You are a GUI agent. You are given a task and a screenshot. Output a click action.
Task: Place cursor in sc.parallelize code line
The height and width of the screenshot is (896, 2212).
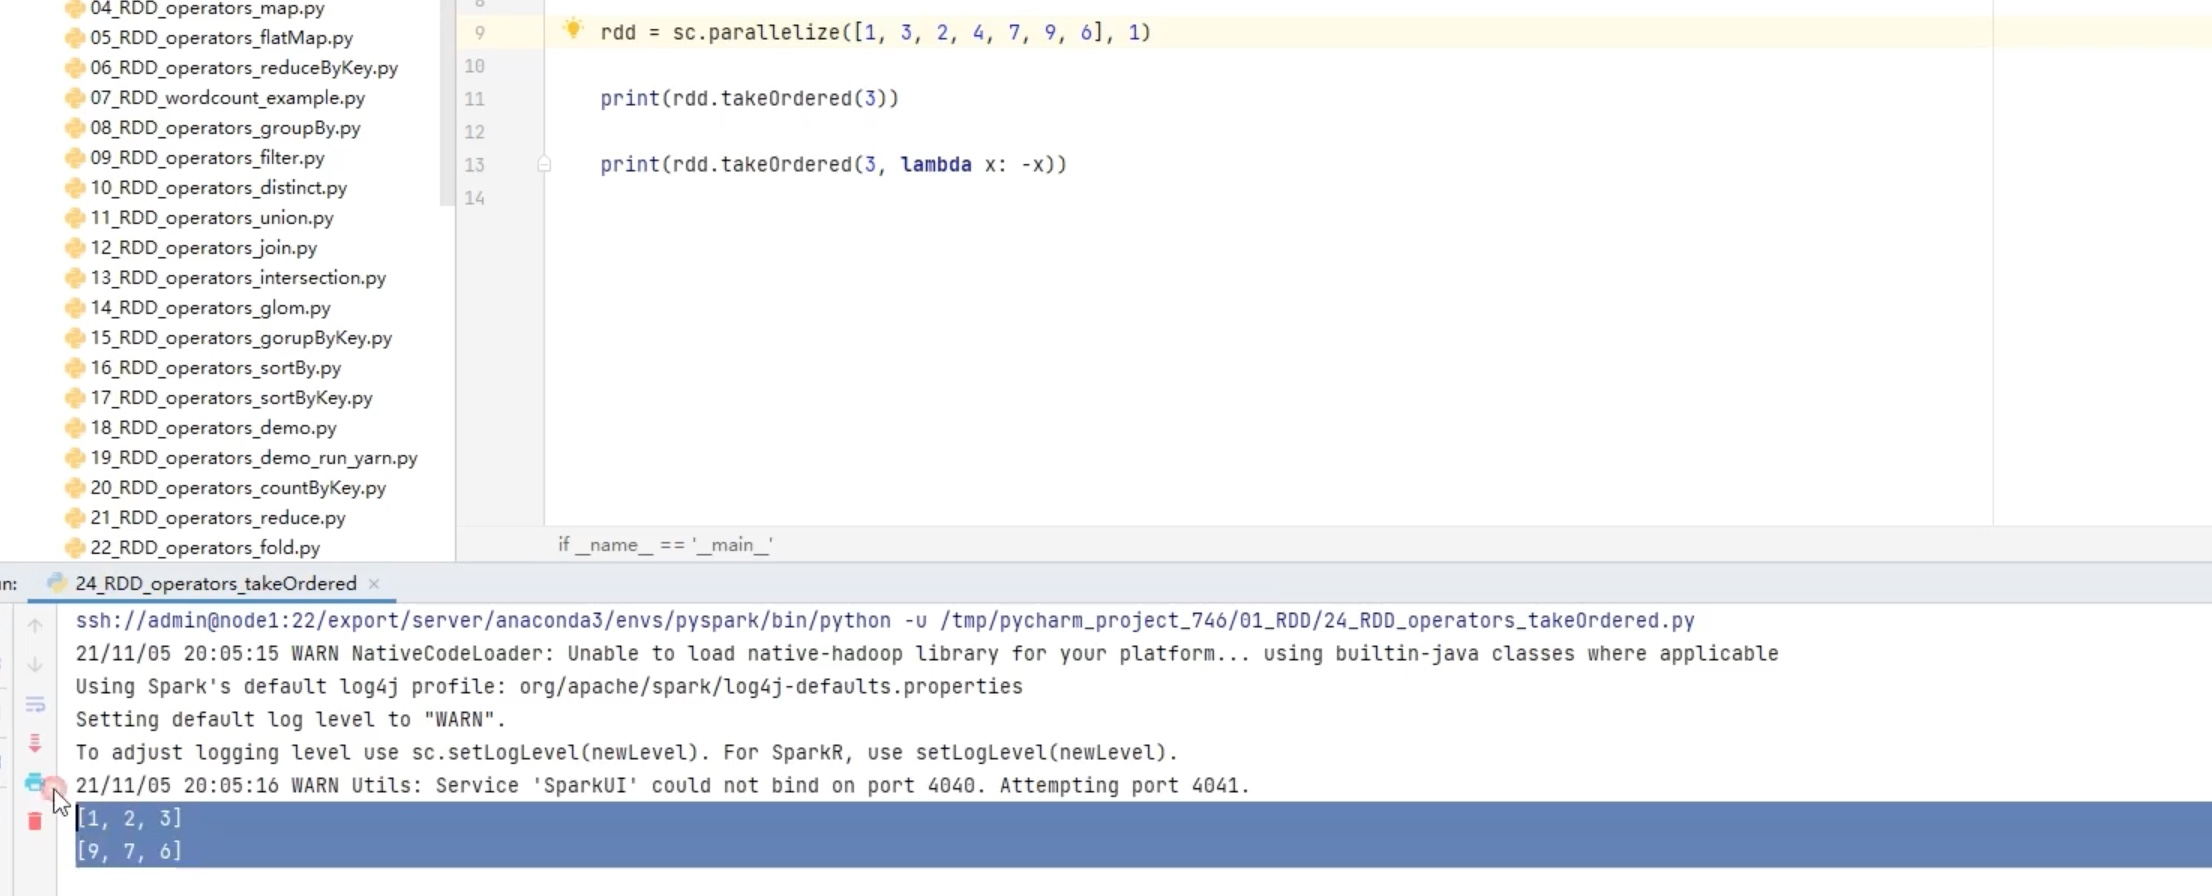(875, 33)
